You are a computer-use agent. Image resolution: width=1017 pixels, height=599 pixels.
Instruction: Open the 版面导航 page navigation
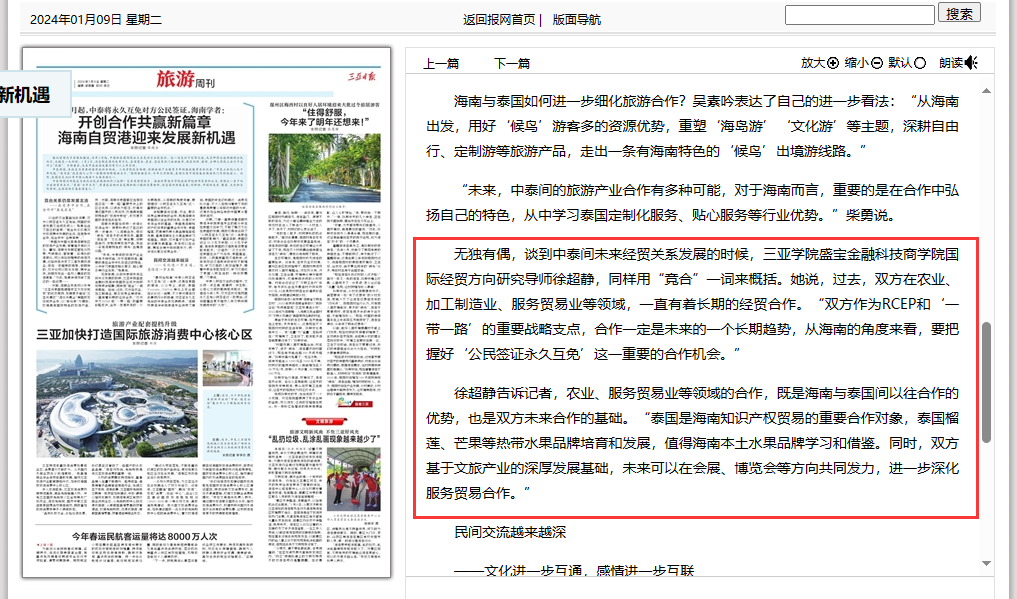pos(577,19)
